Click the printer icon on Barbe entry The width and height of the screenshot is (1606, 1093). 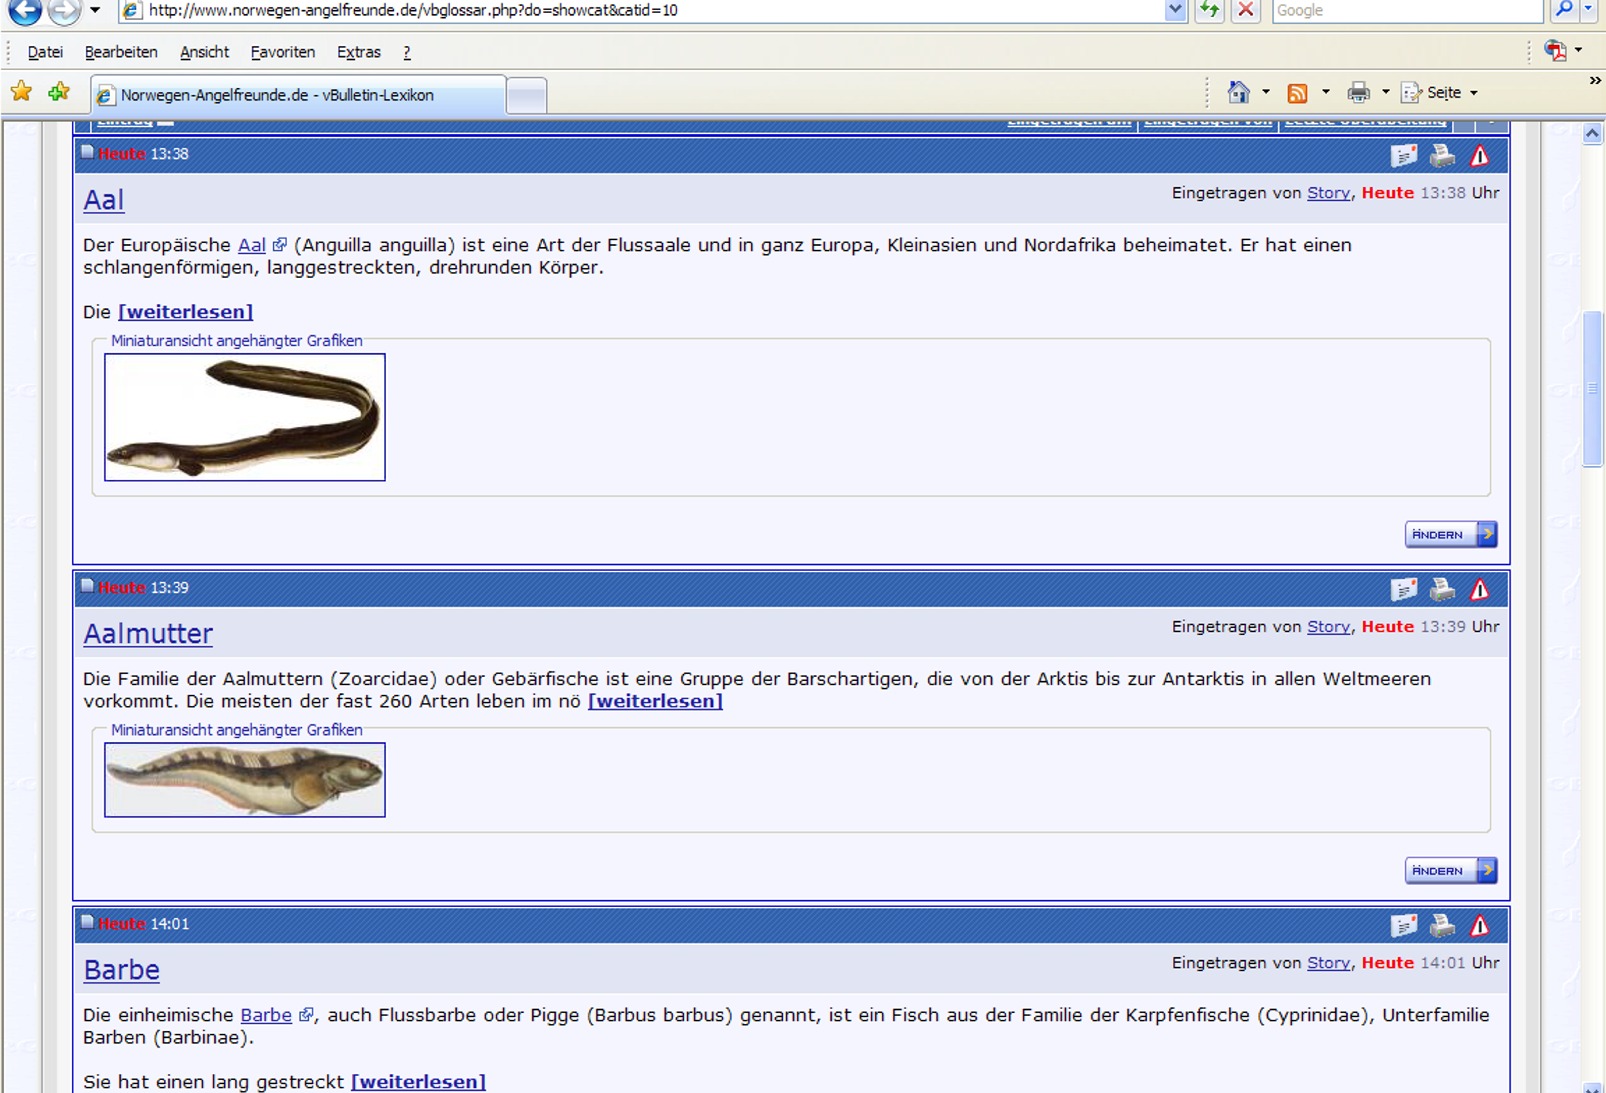[x=1442, y=925]
